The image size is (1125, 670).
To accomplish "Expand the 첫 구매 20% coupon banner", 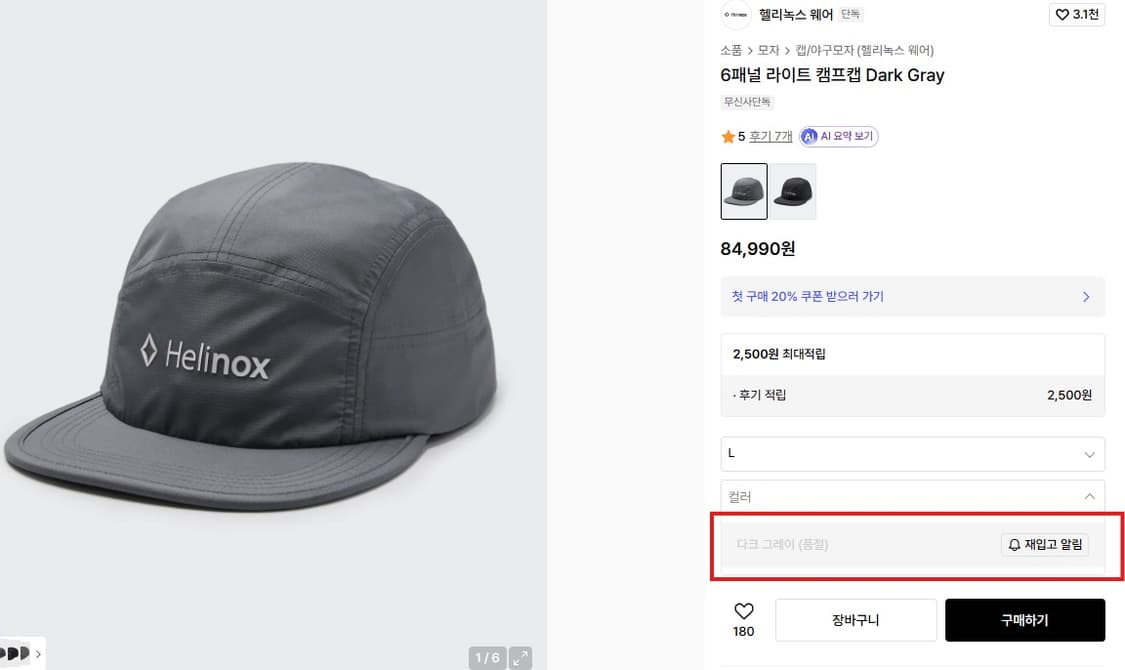I will (x=912, y=296).
